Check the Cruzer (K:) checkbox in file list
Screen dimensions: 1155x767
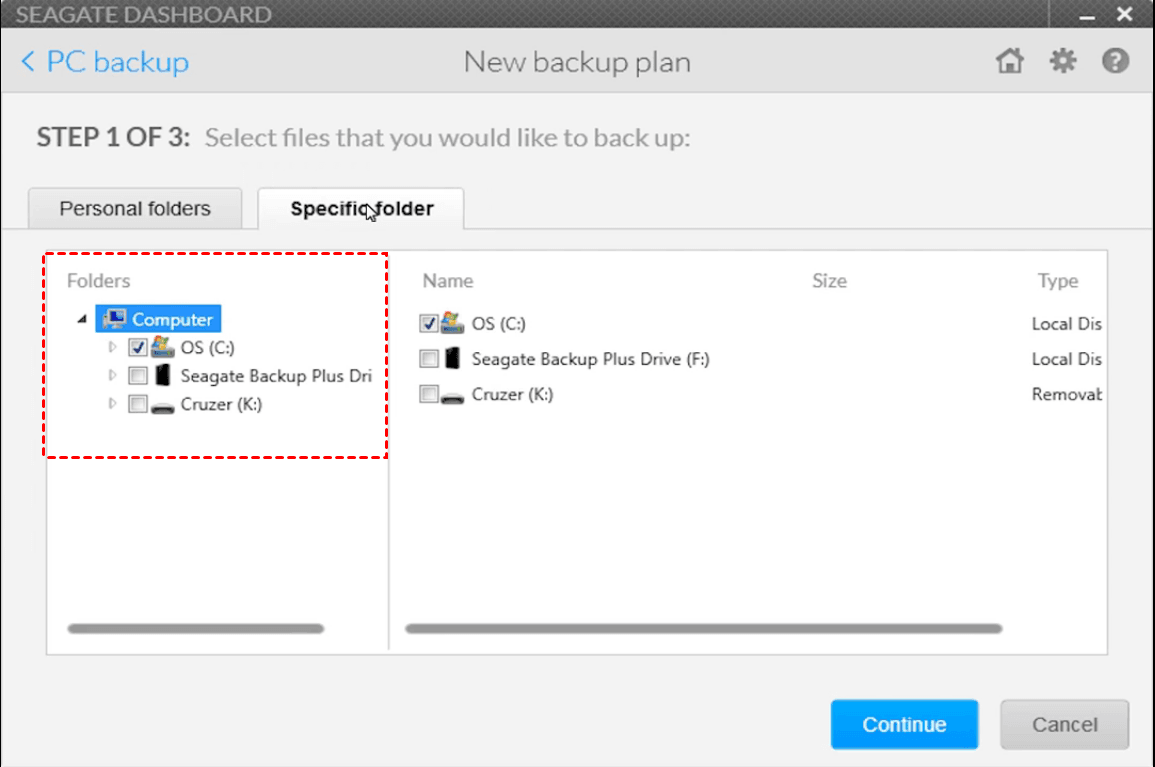click(429, 395)
